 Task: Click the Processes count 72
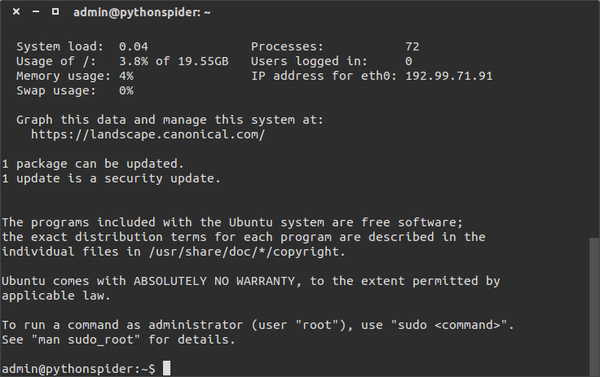(x=412, y=47)
